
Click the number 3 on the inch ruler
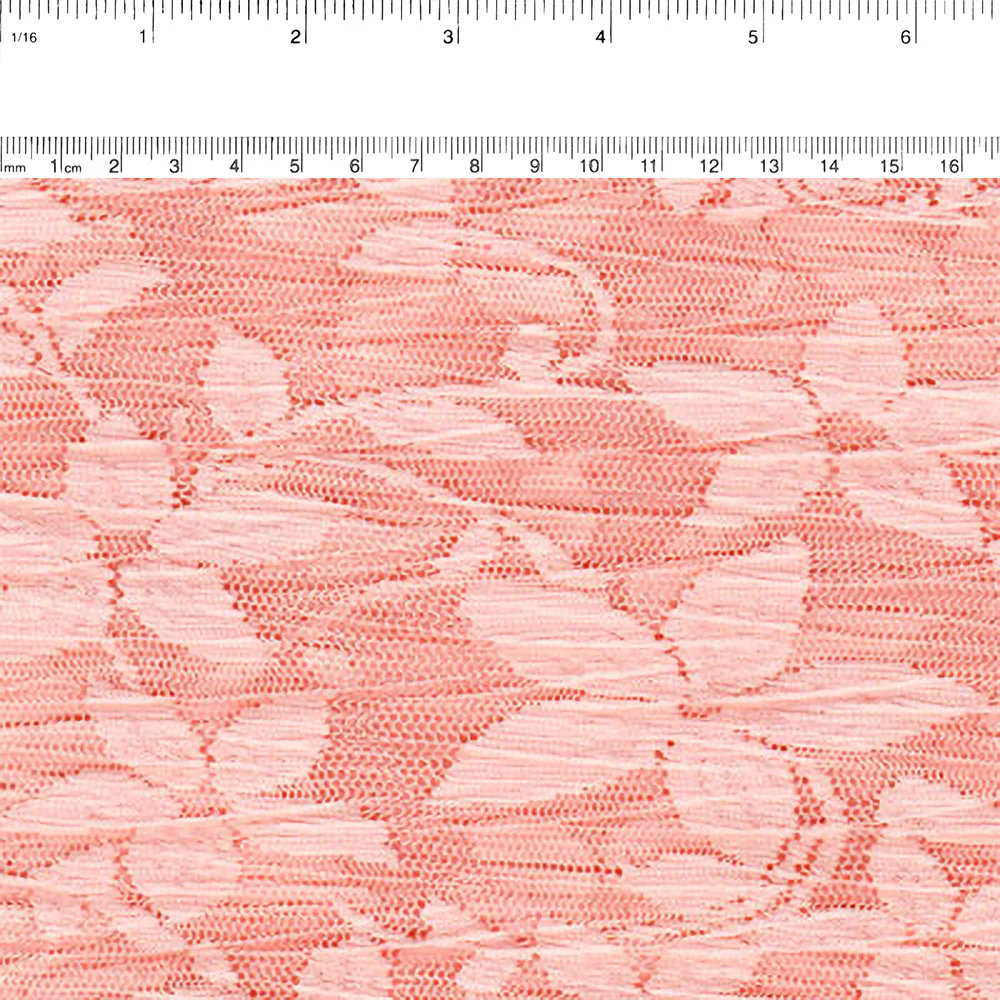(448, 37)
